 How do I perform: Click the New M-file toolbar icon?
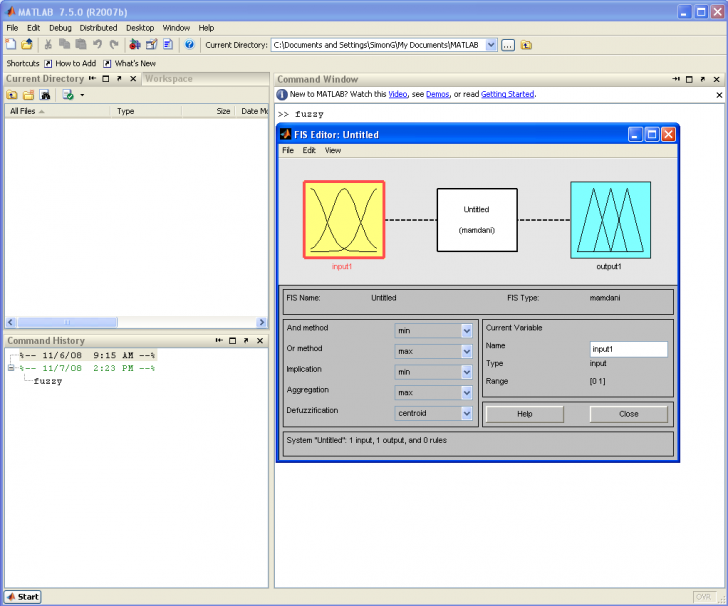[x=11, y=45]
